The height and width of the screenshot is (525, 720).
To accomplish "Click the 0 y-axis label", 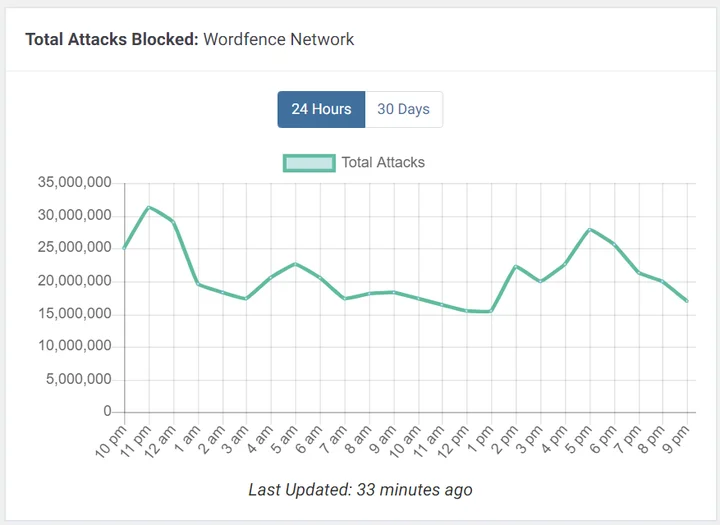I will coord(107,412).
